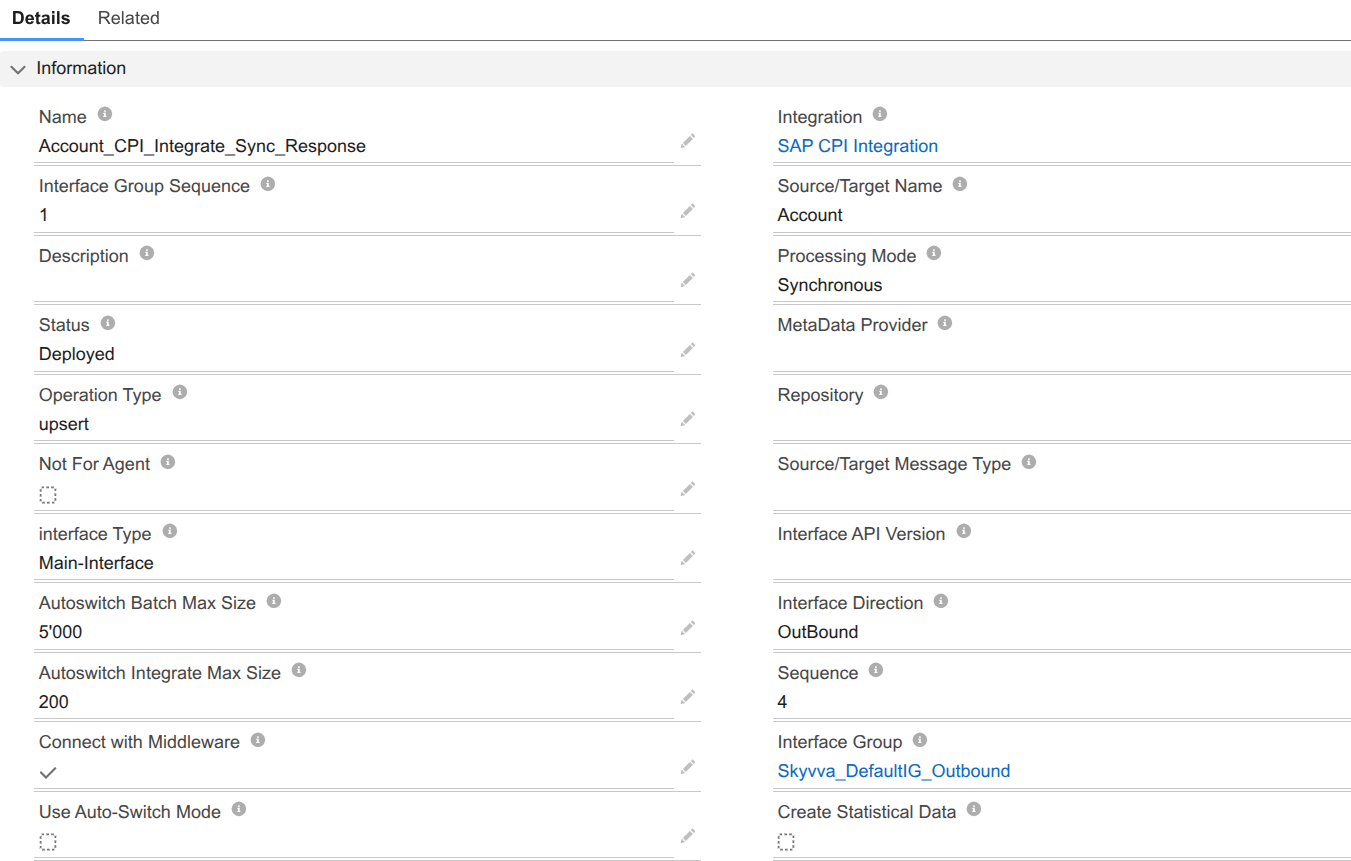Click info icon beside Integration label
1351x861 pixels.
pyautogui.click(x=880, y=115)
